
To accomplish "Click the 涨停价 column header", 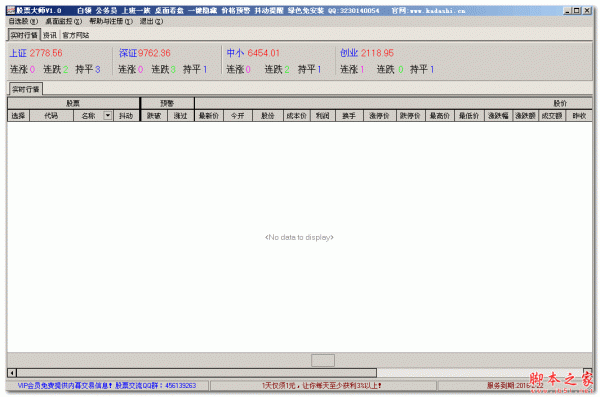I will (x=379, y=116).
